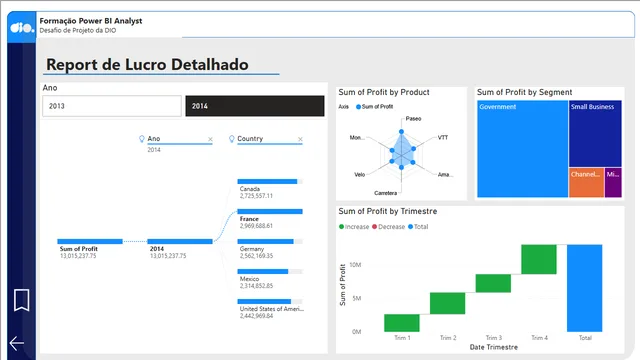
Task: Click the DIO logo icon
Action: click(x=22, y=28)
